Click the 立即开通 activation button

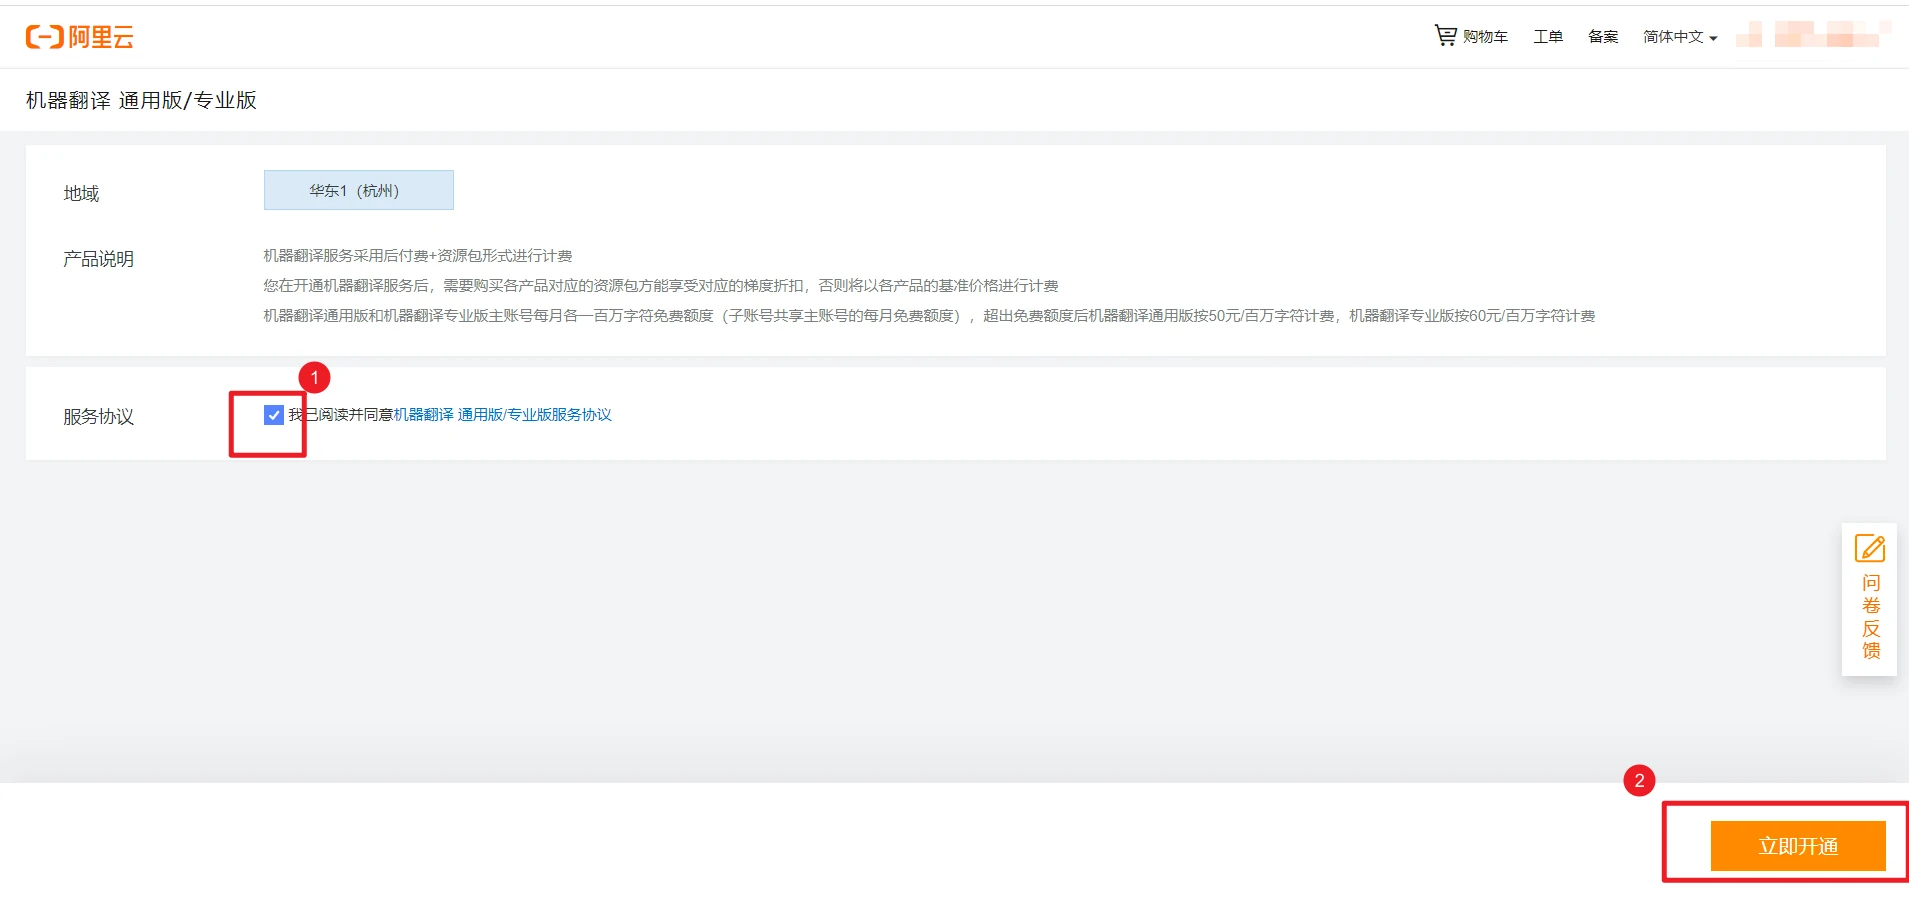point(1796,844)
